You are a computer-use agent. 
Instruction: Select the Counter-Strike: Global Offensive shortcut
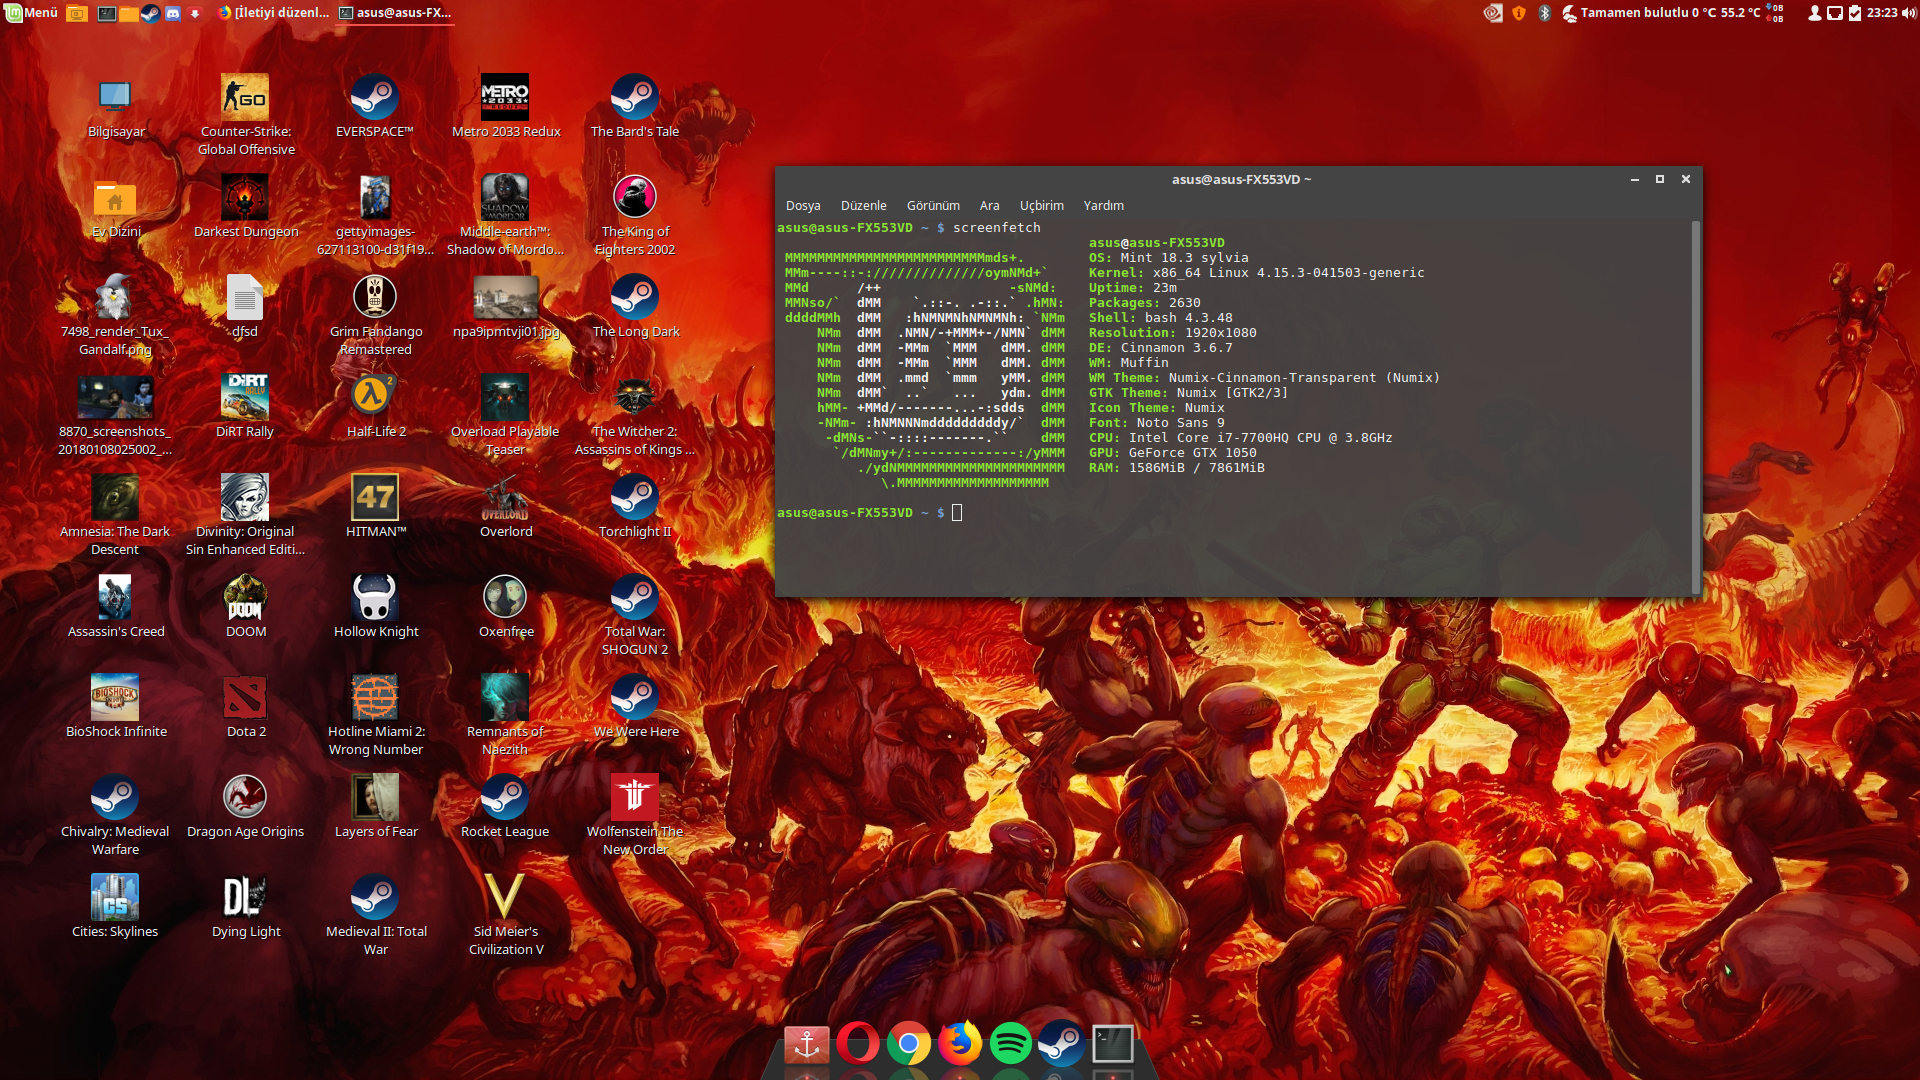[245, 115]
